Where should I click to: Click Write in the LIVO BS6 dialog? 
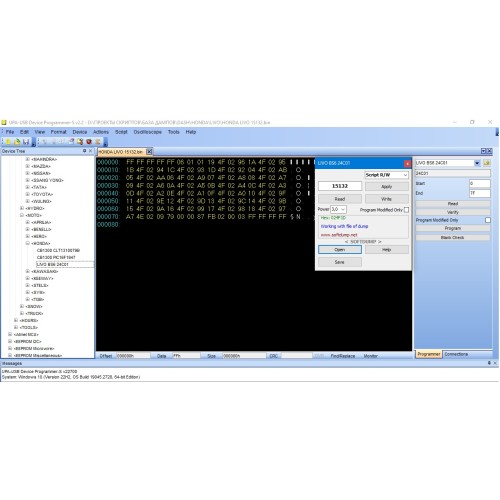click(387, 199)
